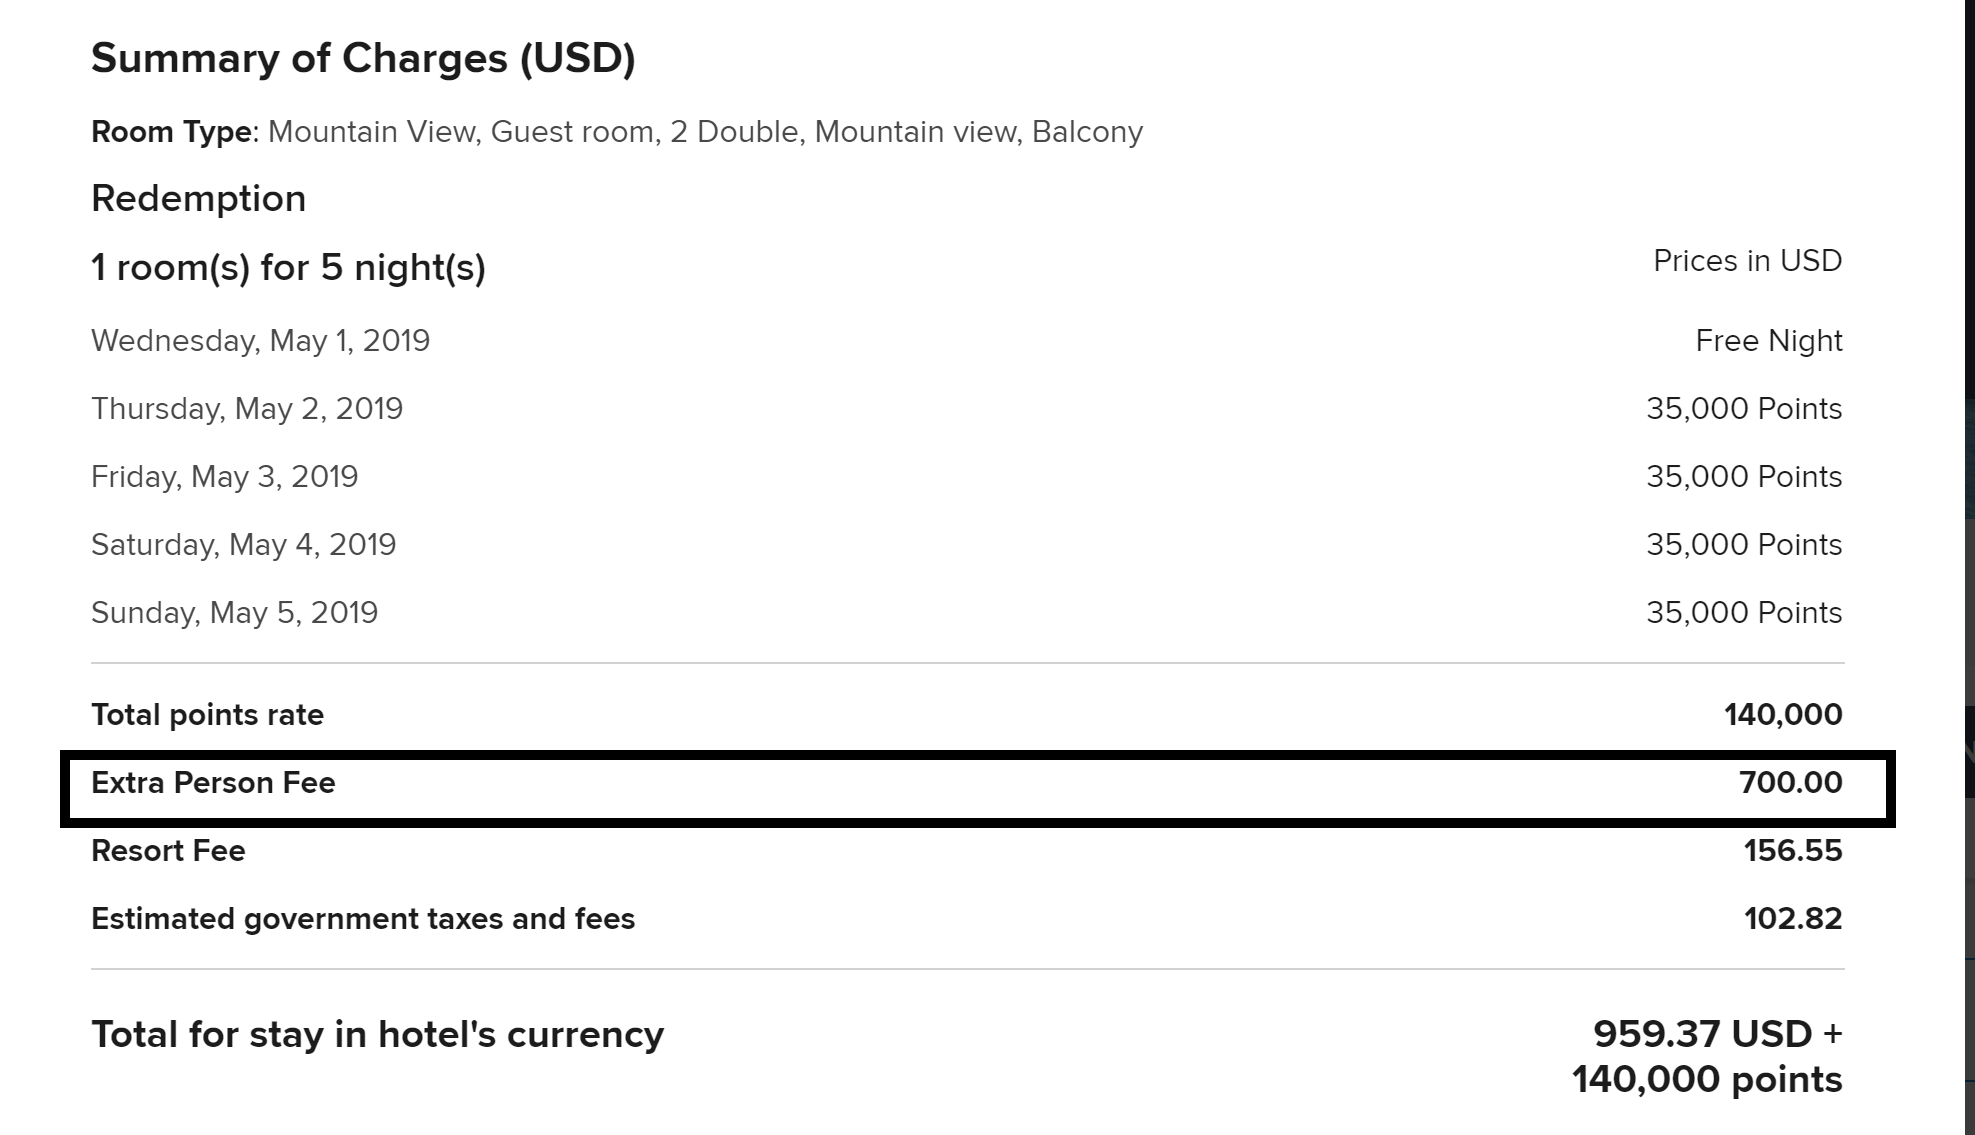Click 35,000 Points for Saturday, May 4

(1743, 545)
